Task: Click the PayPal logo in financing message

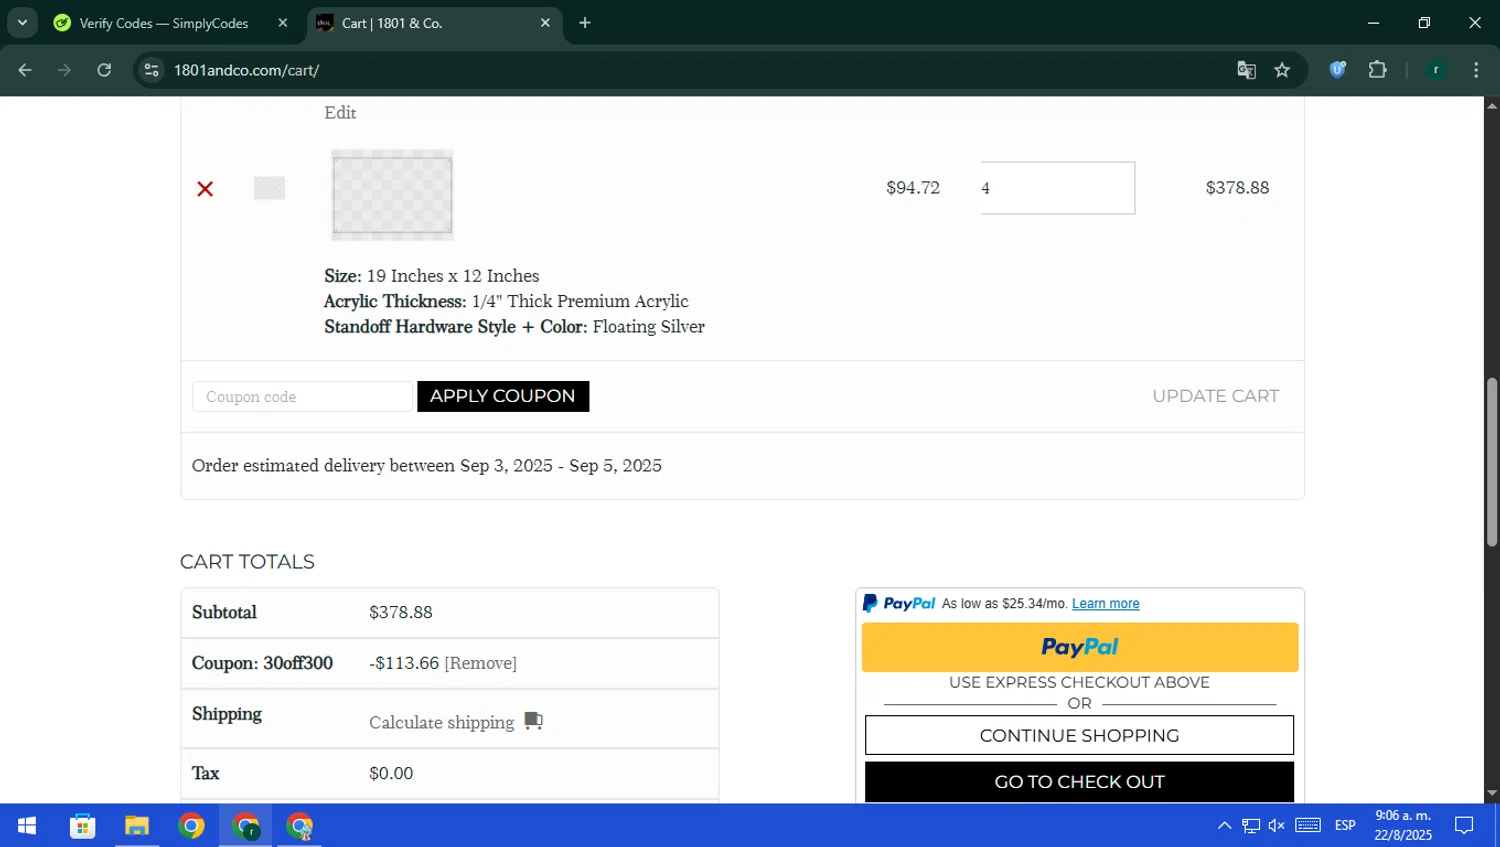Action: pos(899,604)
